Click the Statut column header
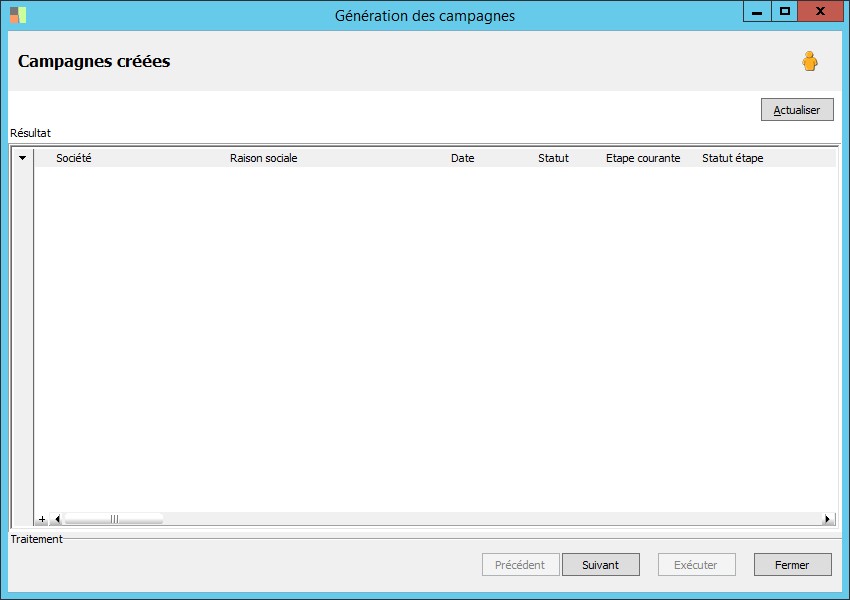Viewport: 850px width, 600px height. [x=553, y=158]
